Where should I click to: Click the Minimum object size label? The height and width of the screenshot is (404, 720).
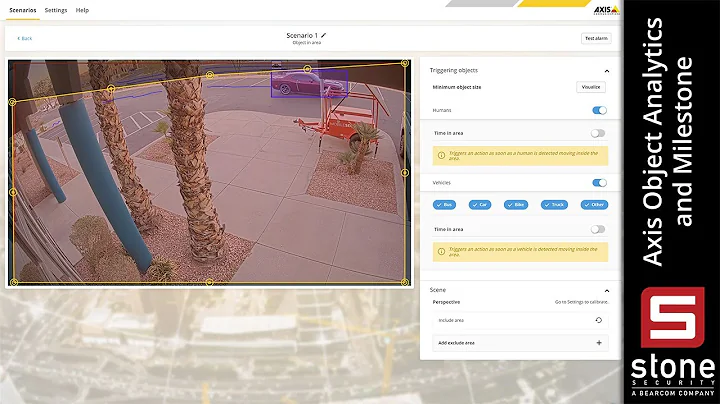tap(456, 87)
